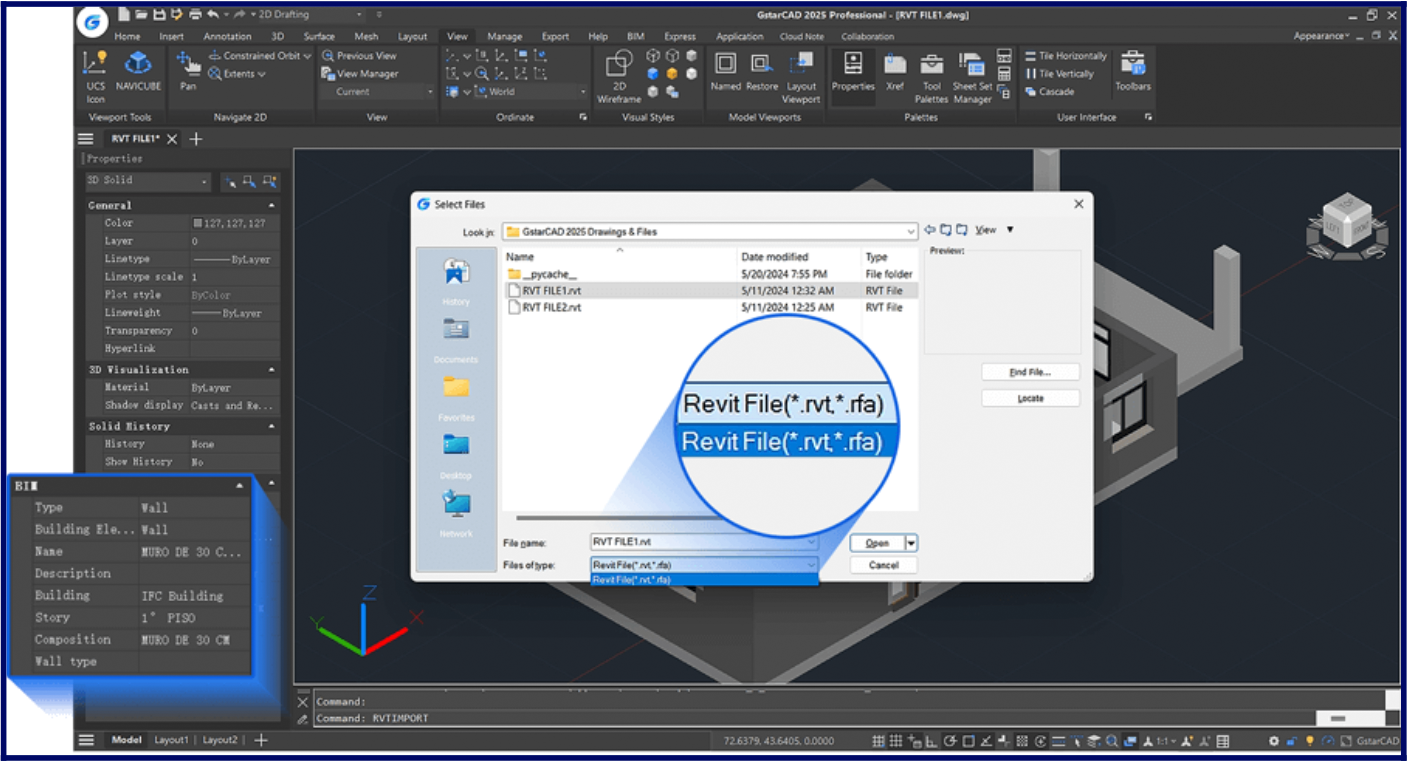Viewport: 1410px width, 762px height.
Task: Click the Print icon in quick access toolbar
Action: point(194,14)
